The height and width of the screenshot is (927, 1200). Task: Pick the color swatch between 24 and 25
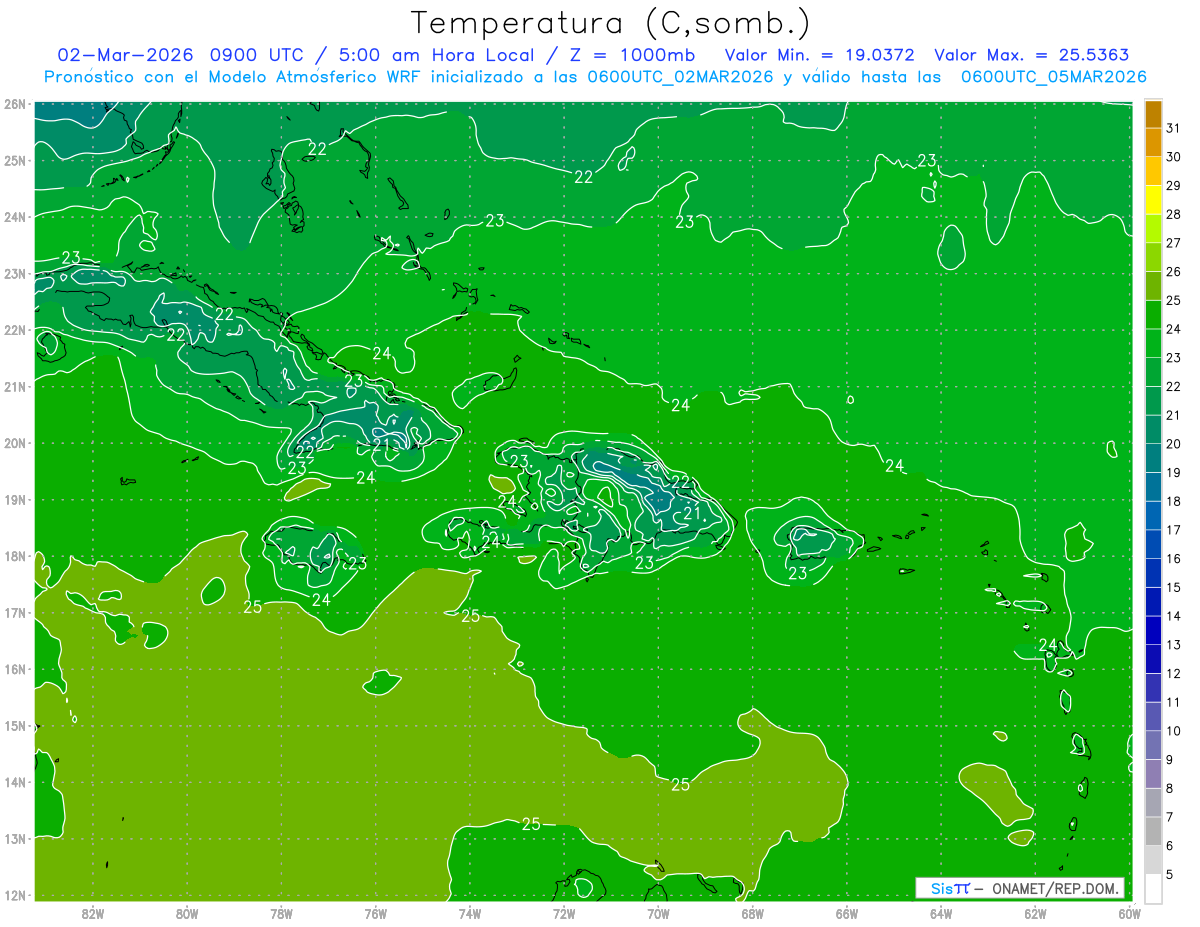[1153, 315]
